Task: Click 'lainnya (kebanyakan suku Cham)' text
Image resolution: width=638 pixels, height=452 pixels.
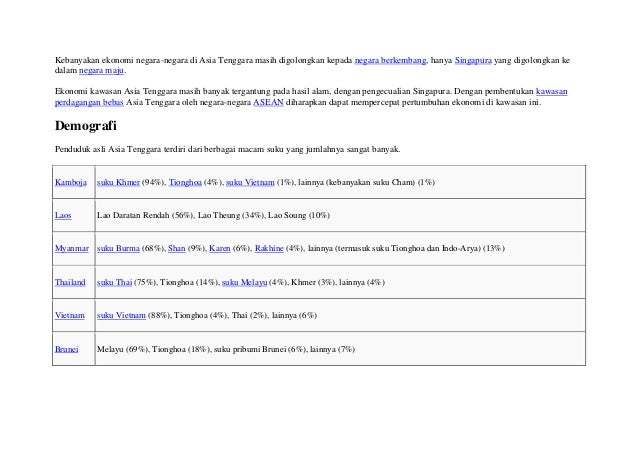Action: 356,182
